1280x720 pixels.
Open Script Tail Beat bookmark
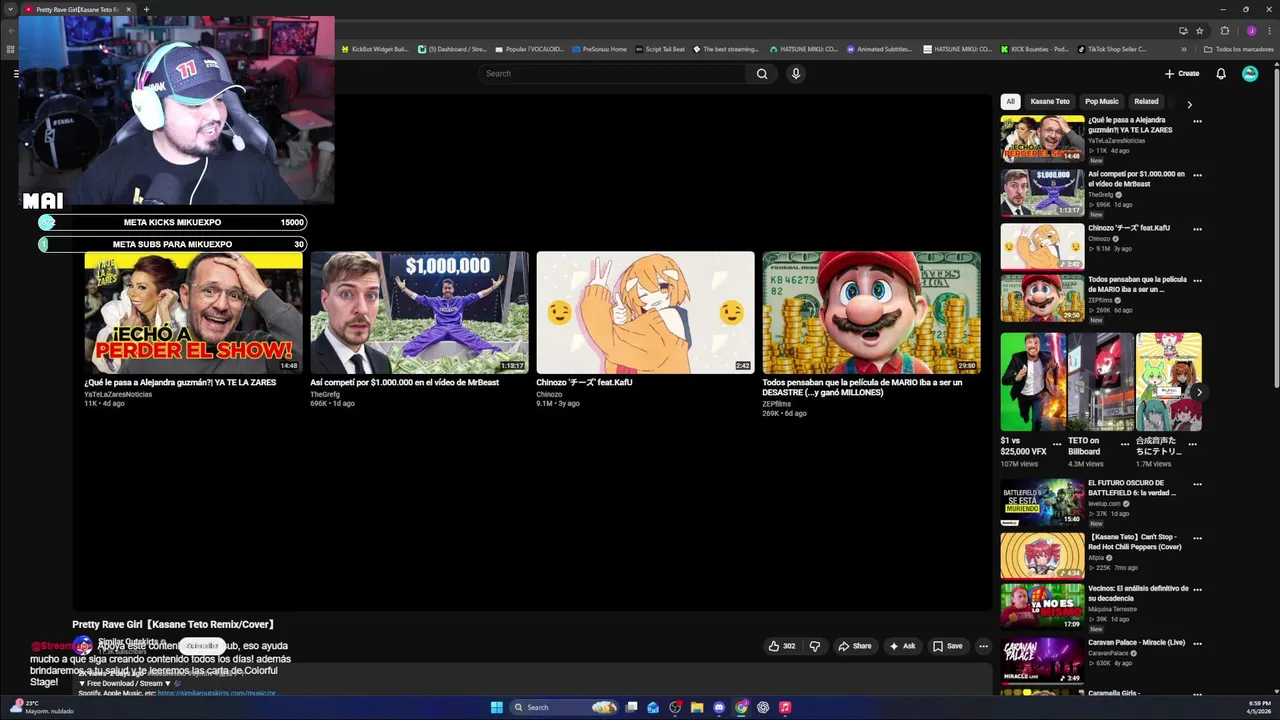tap(660, 49)
